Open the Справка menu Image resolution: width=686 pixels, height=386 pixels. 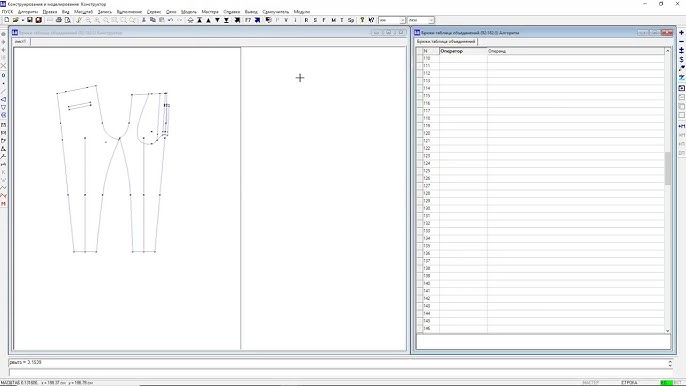(231, 12)
